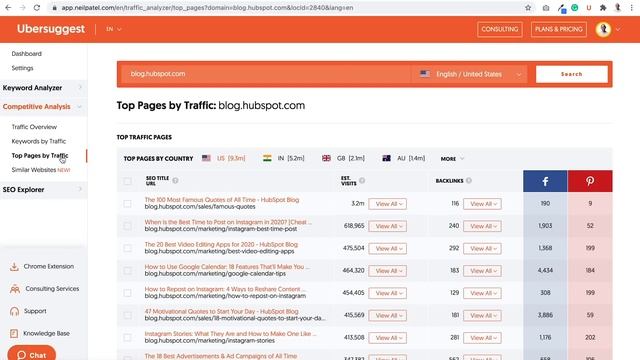Check the box for Instagram Stories row
This screenshot has width=640, height=360.
[x=127, y=338]
